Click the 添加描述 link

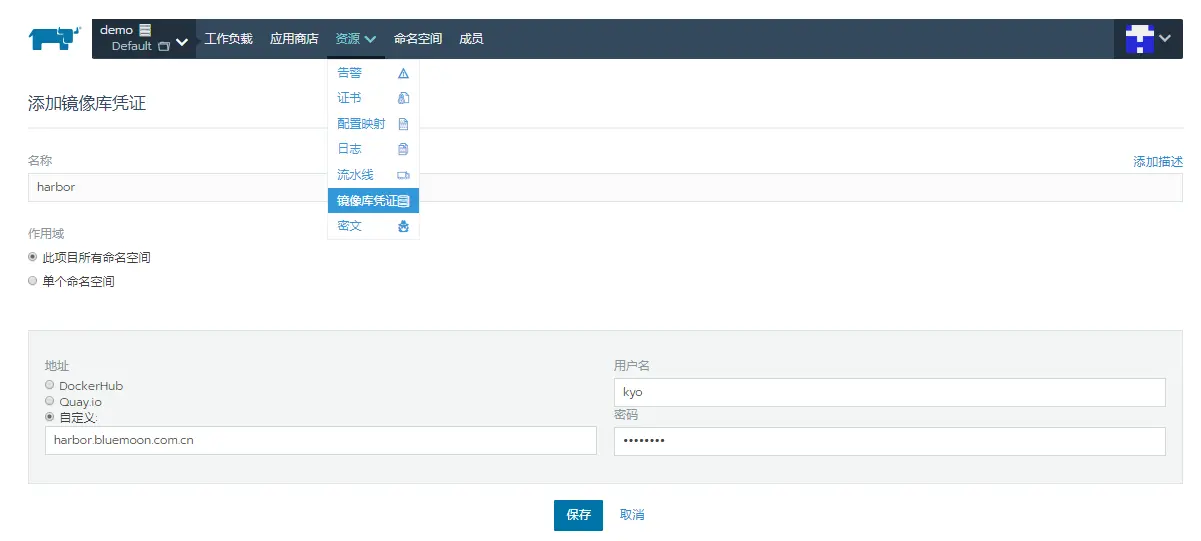(1158, 162)
